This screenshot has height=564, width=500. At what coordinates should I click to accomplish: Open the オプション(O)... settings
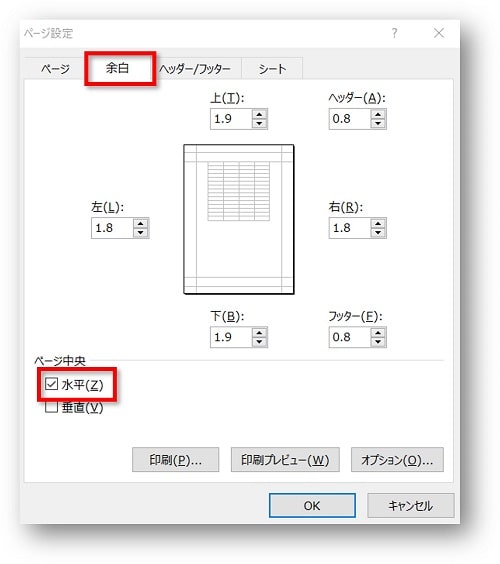pyautogui.click(x=397, y=459)
